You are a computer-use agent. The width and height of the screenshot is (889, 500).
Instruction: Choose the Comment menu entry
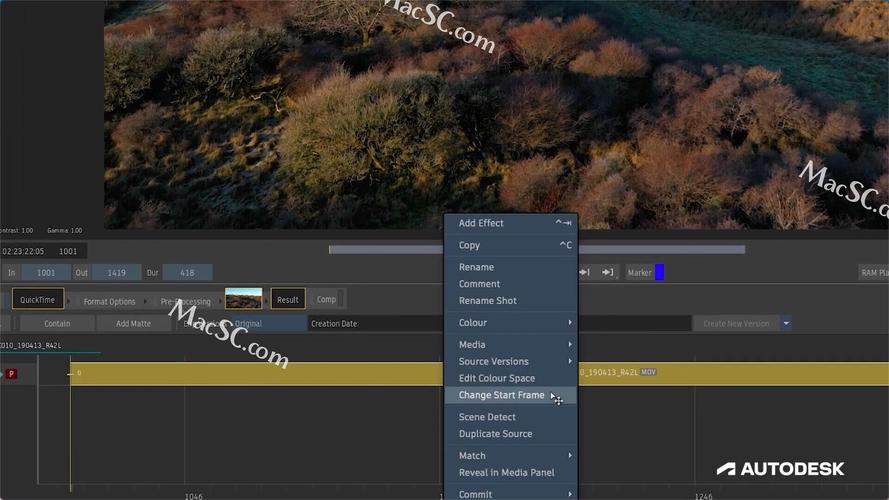pos(510,284)
